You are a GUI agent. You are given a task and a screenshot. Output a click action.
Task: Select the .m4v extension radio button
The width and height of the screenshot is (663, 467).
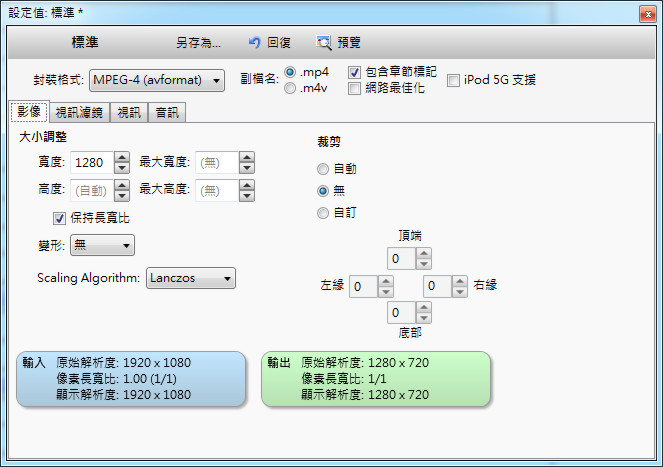(x=290, y=88)
